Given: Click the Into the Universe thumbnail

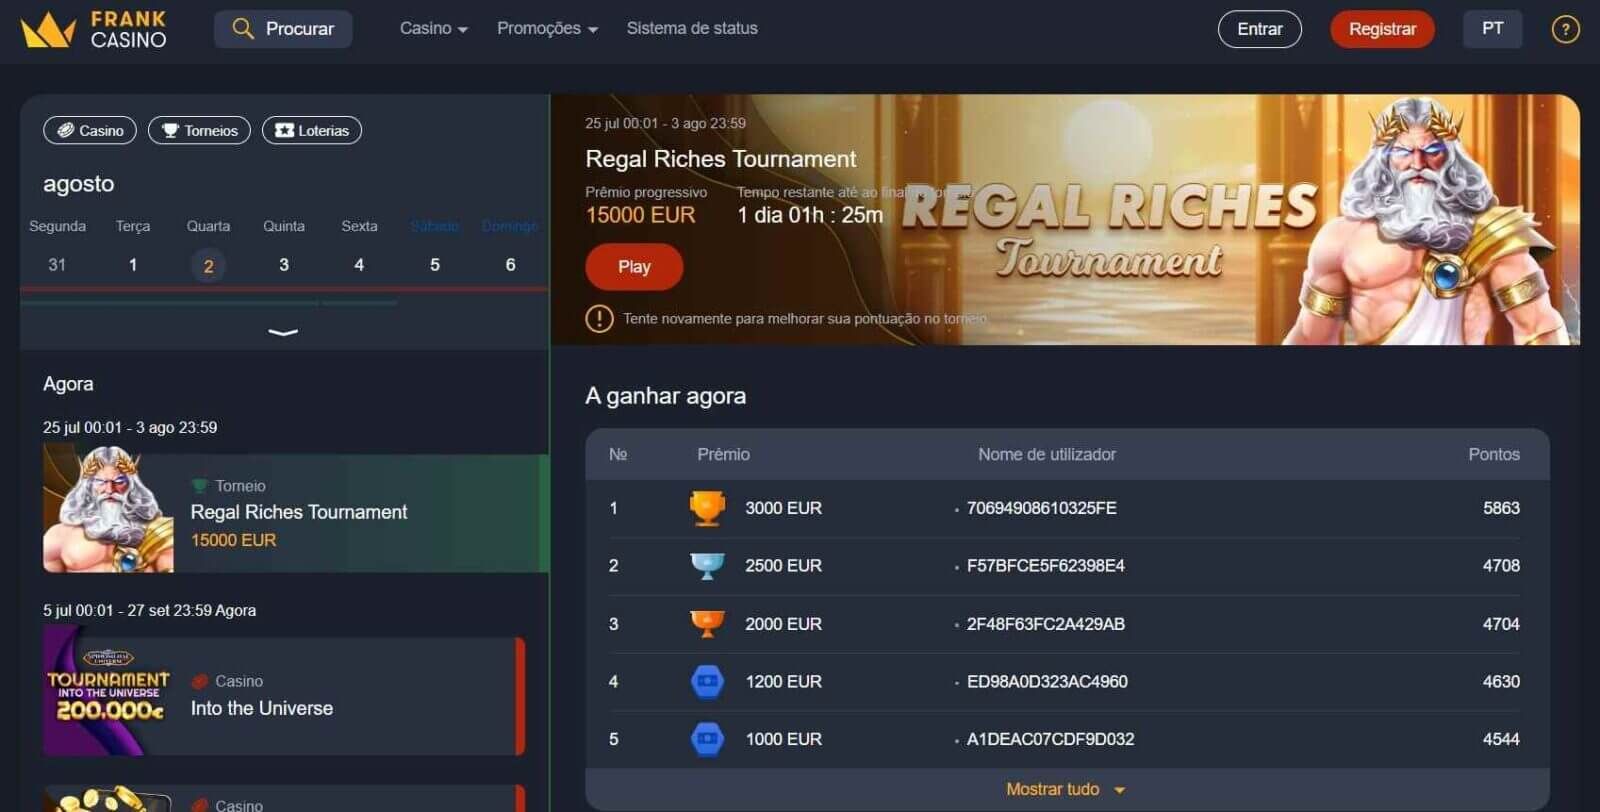Looking at the screenshot, I should (108, 690).
